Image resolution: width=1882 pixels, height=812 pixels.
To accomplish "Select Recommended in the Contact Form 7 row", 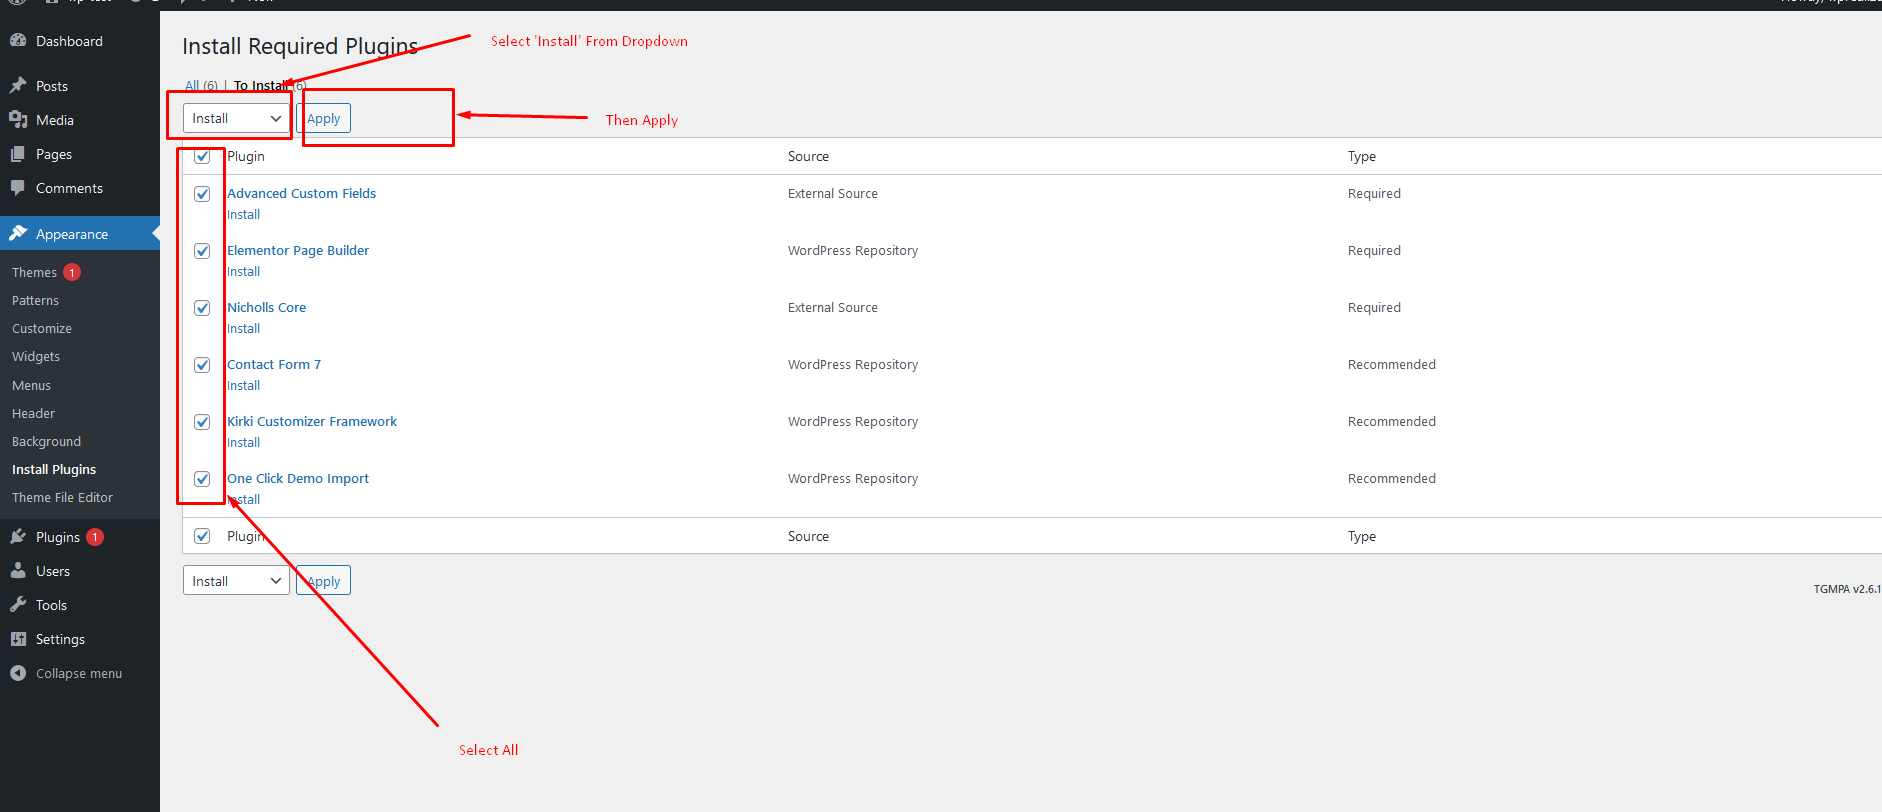I will pos(1392,364).
